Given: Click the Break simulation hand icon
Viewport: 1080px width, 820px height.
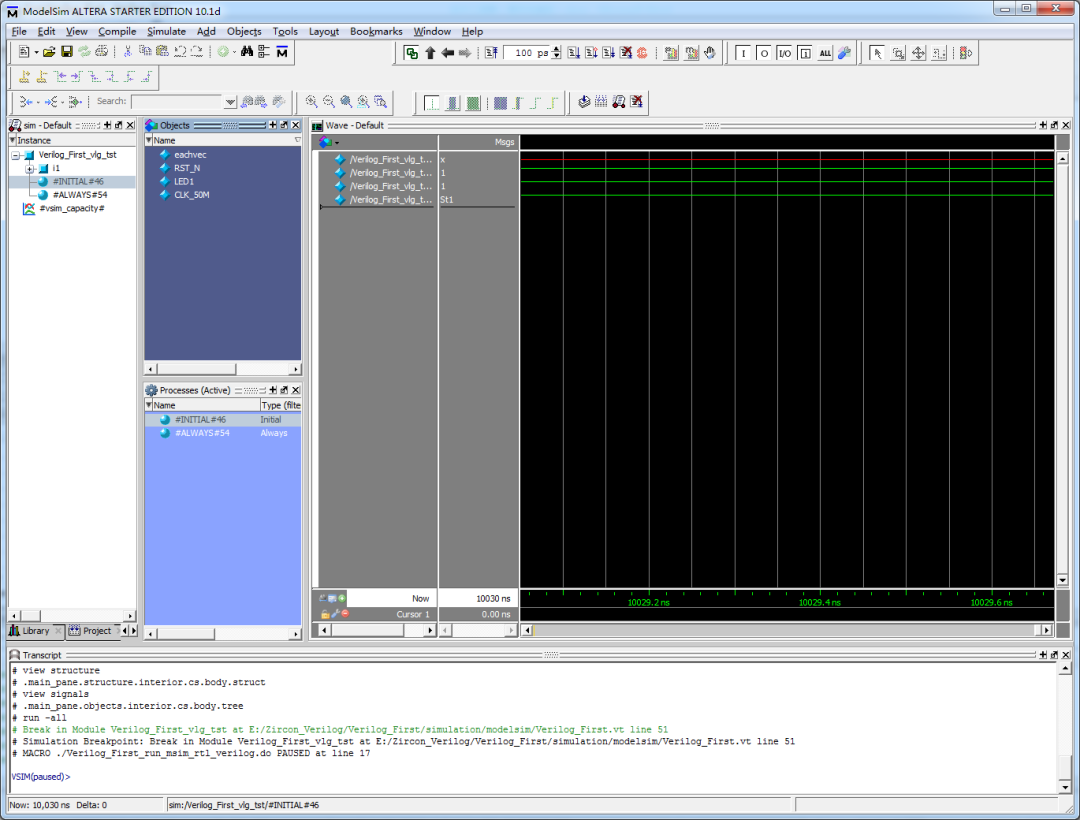Looking at the screenshot, I should 710,53.
